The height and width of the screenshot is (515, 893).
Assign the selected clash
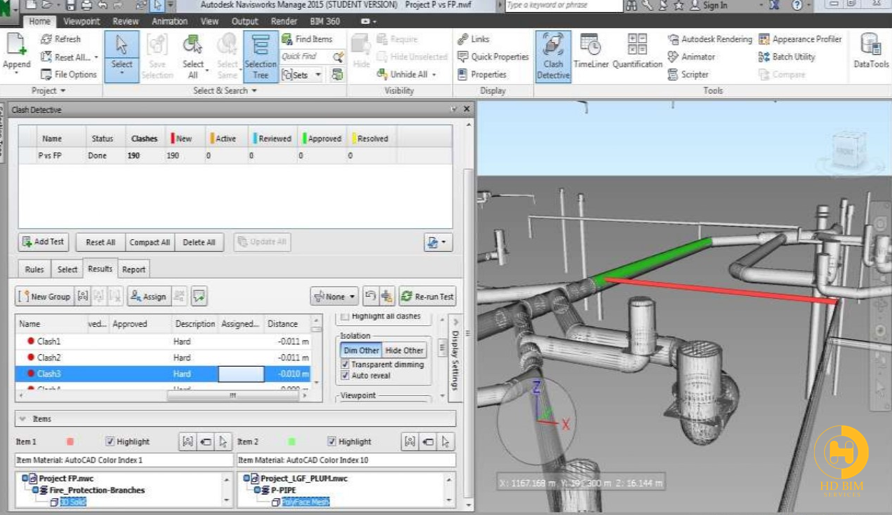pos(148,296)
